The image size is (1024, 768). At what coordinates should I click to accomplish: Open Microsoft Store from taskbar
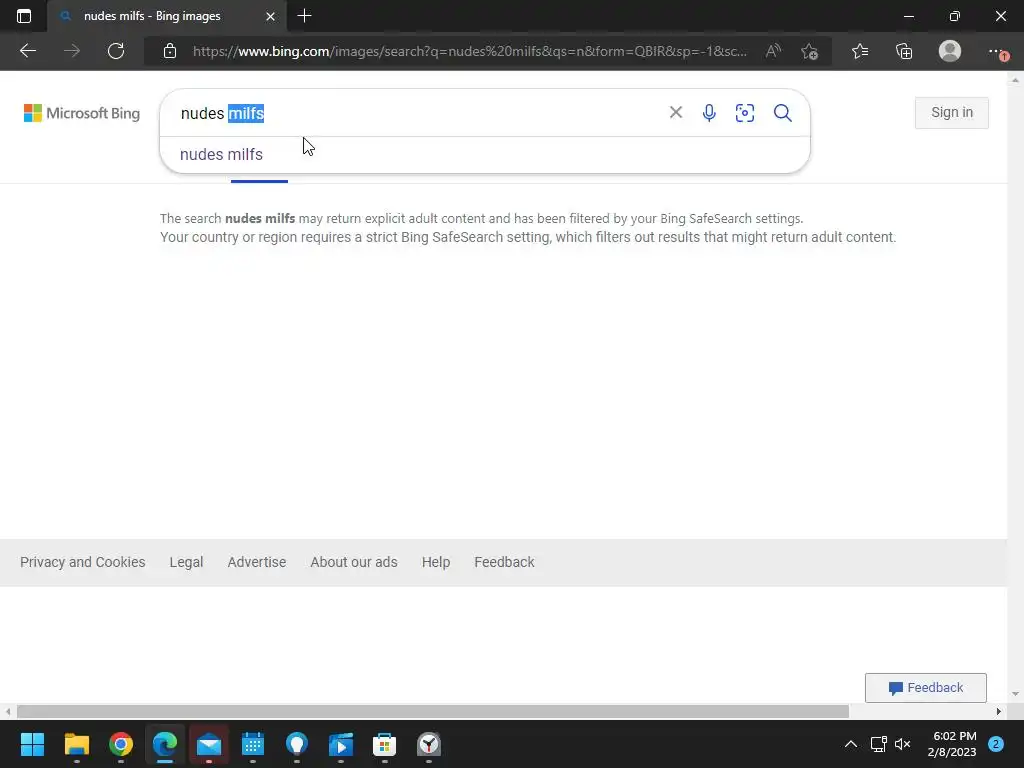tap(385, 744)
